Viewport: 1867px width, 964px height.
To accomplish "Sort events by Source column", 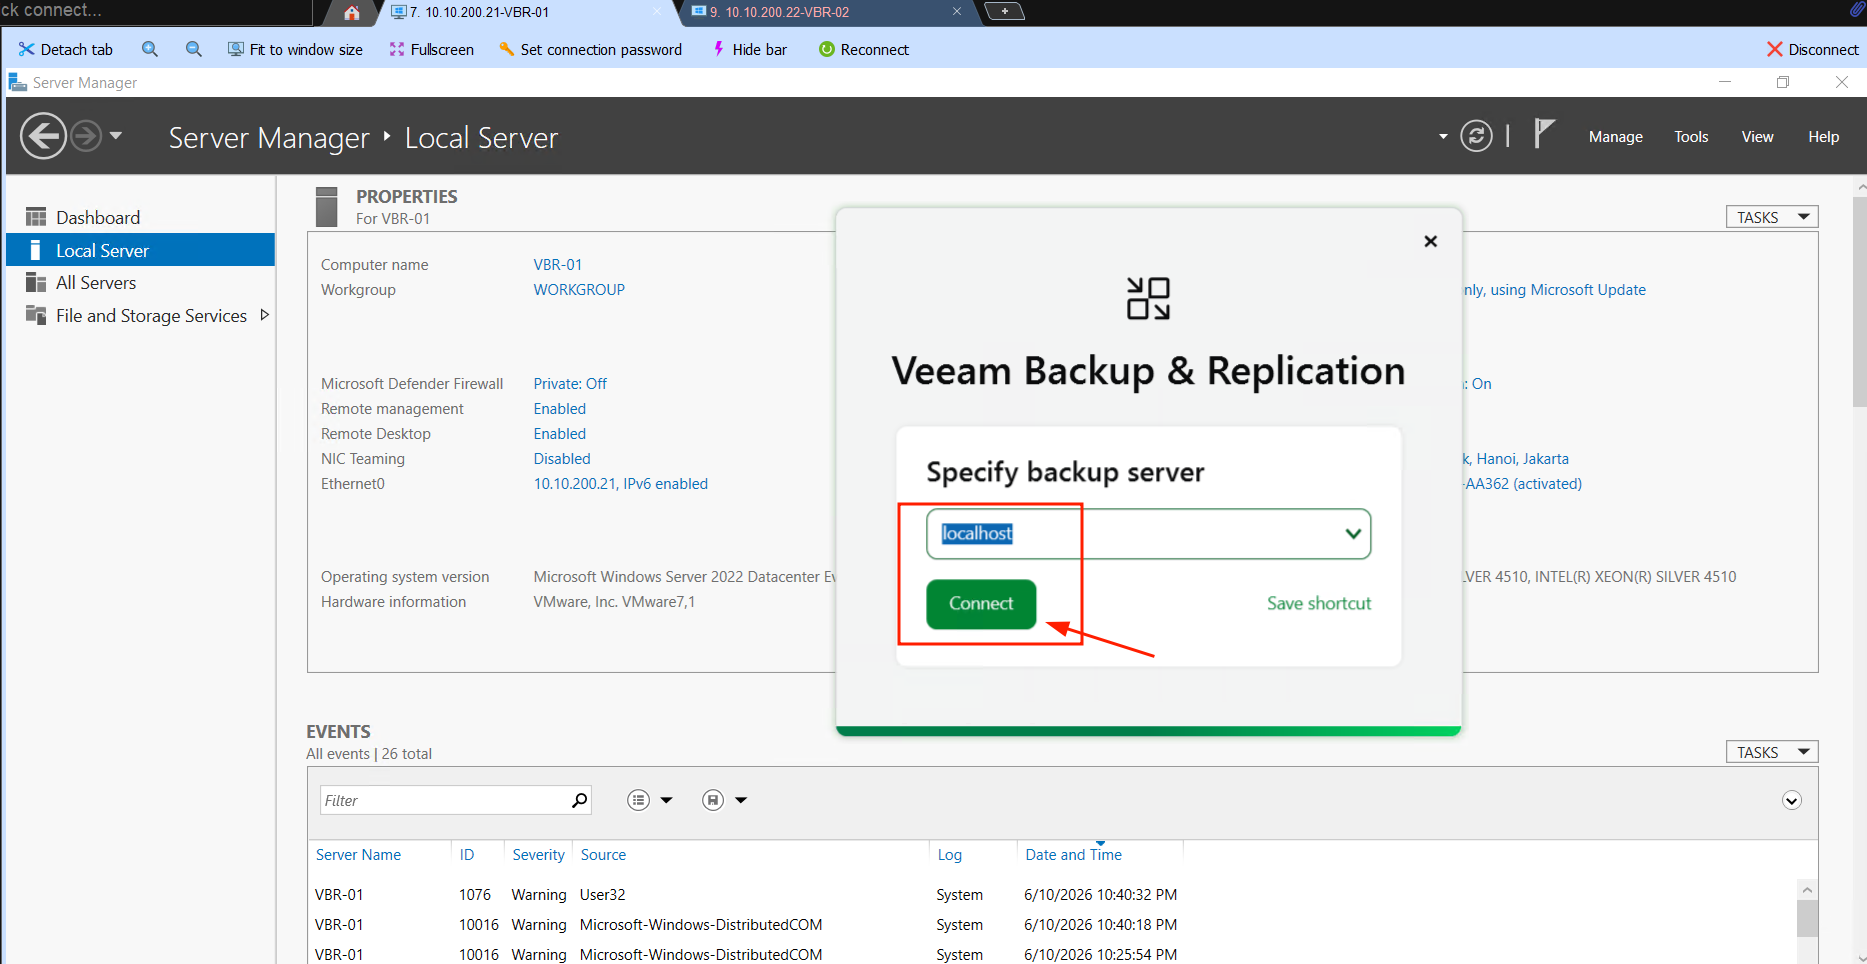I will point(603,855).
